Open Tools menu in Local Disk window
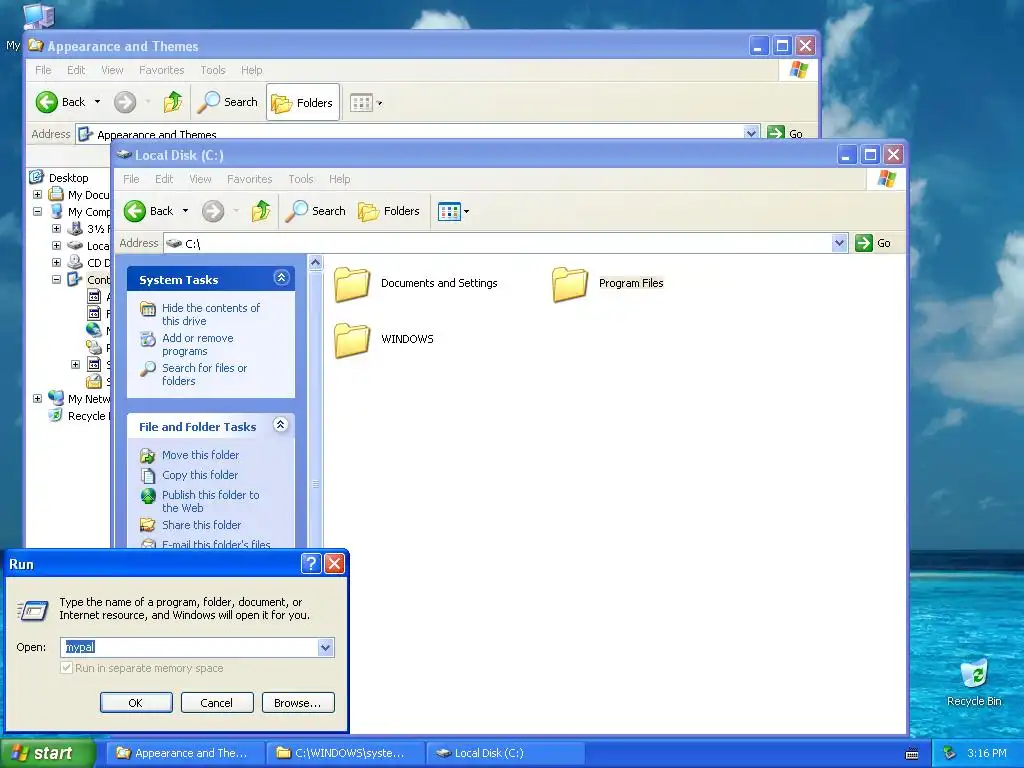The image size is (1024, 768). [300, 179]
